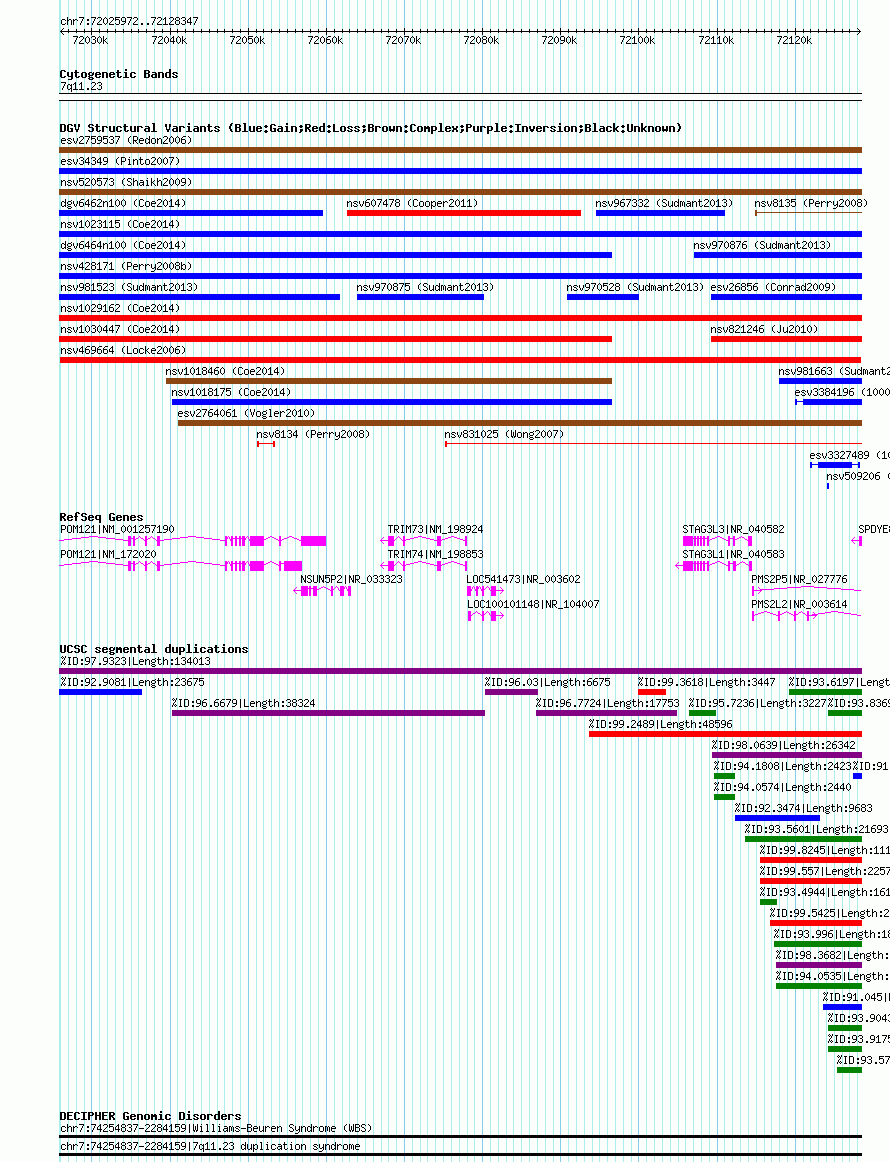The height and width of the screenshot is (1162, 890).
Task: Click the 72100k ruler tick label
Action: [x=637, y=41]
